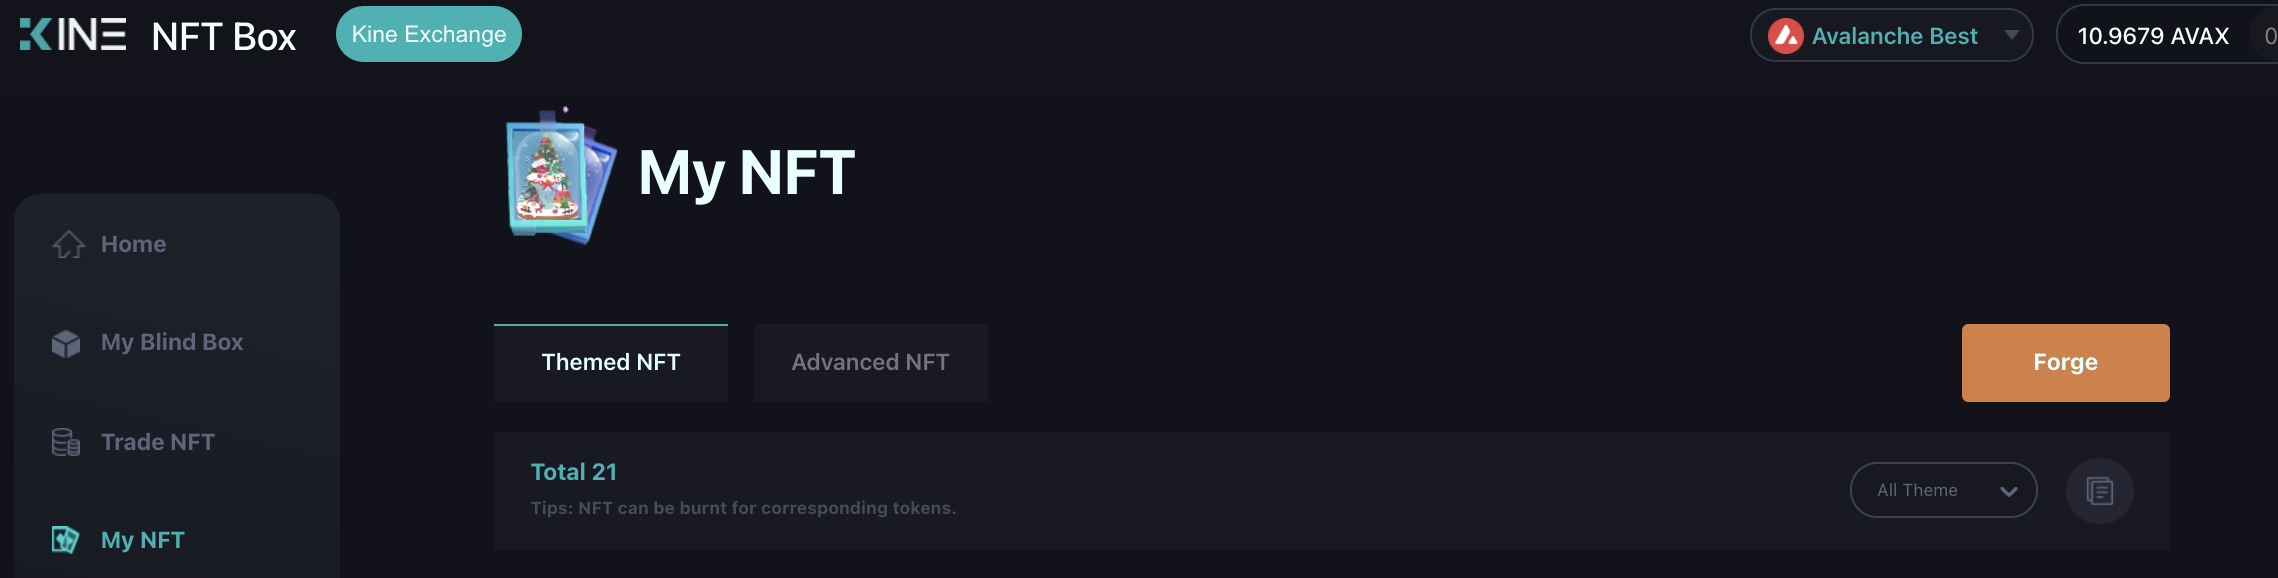Click the My Blind Box cube icon

pyautogui.click(x=66, y=343)
